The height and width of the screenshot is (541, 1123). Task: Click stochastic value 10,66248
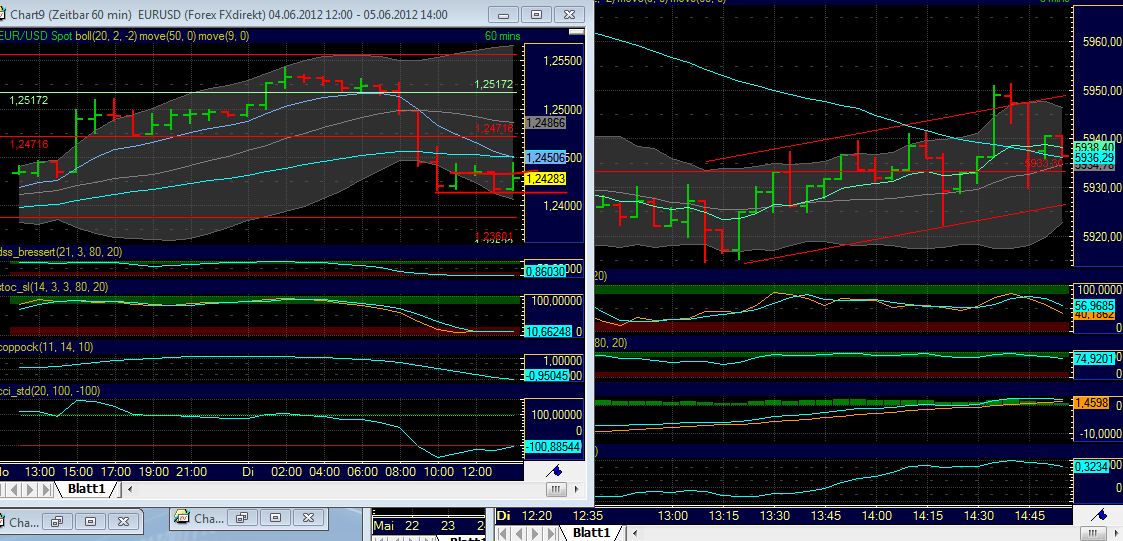pyautogui.click(x=546, y=332)
